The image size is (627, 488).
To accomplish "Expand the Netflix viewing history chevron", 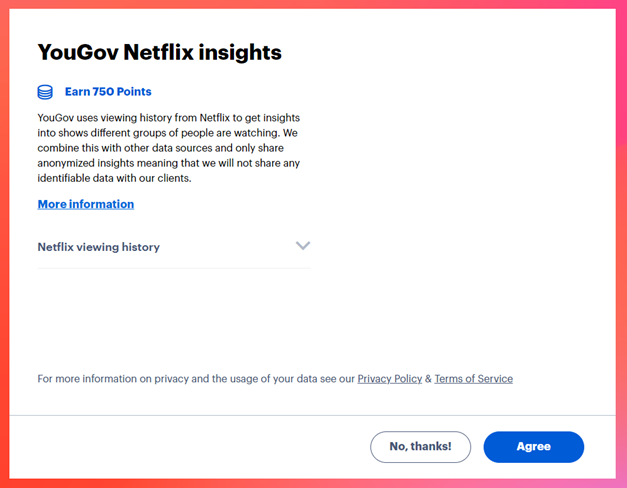I will click(303, 246).
